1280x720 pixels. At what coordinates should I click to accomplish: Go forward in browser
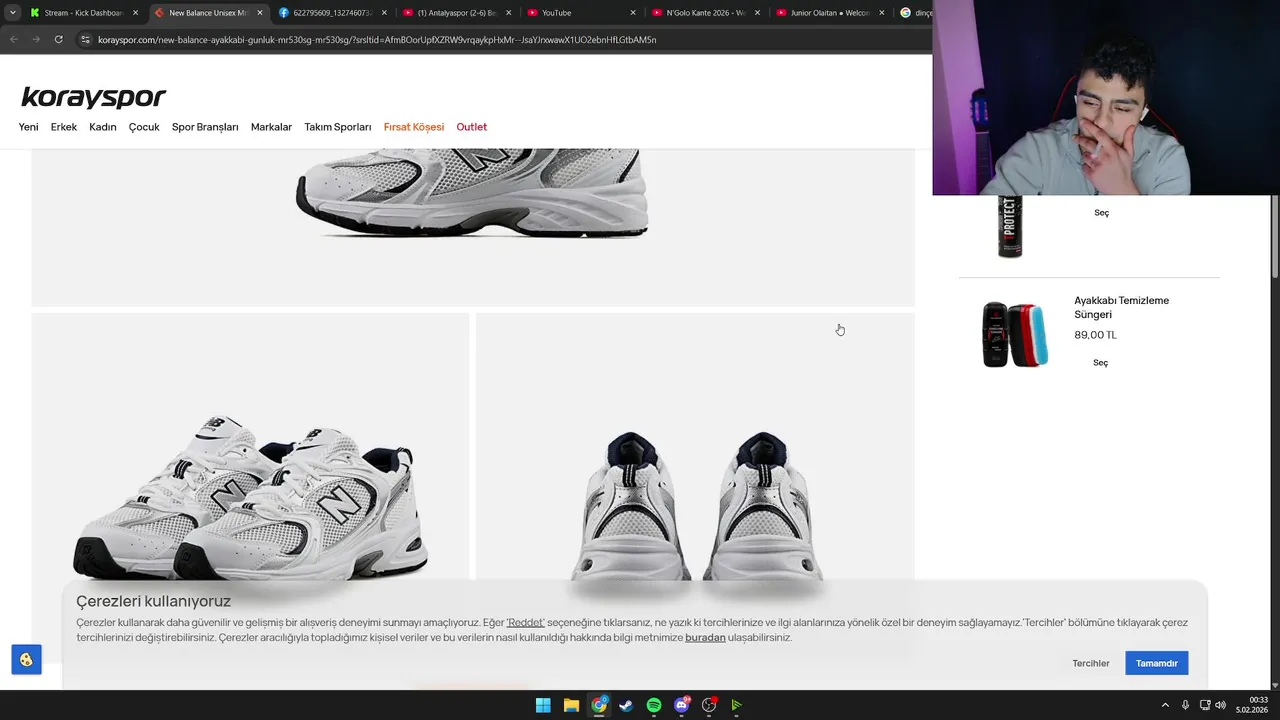point(36,39)
